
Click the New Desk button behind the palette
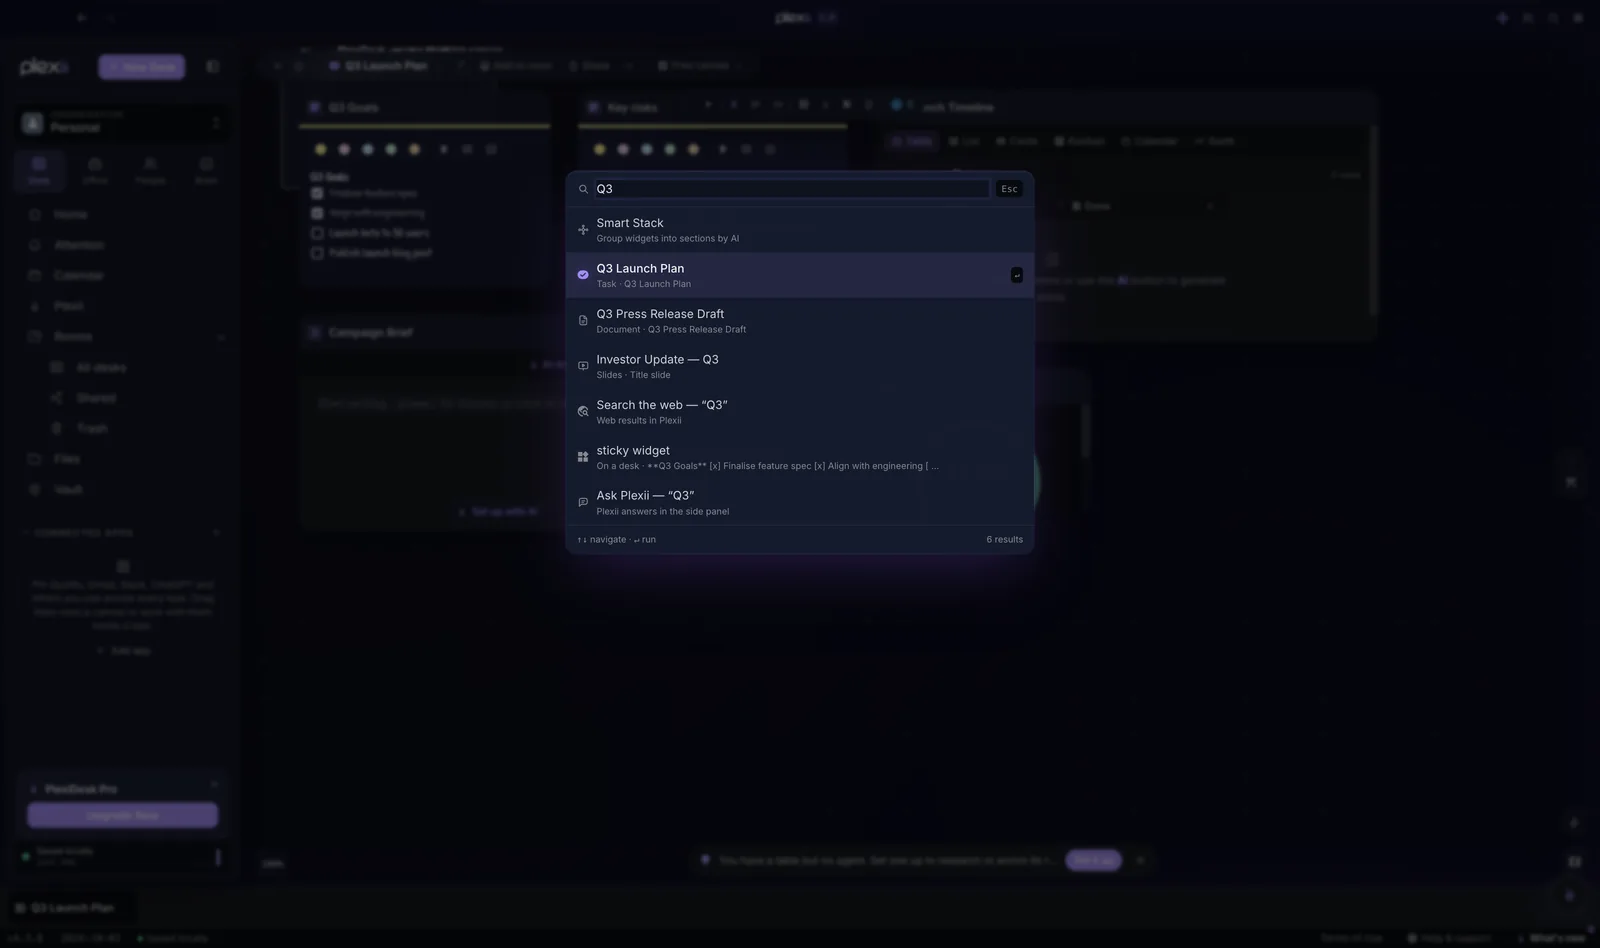tap(141, 67)
